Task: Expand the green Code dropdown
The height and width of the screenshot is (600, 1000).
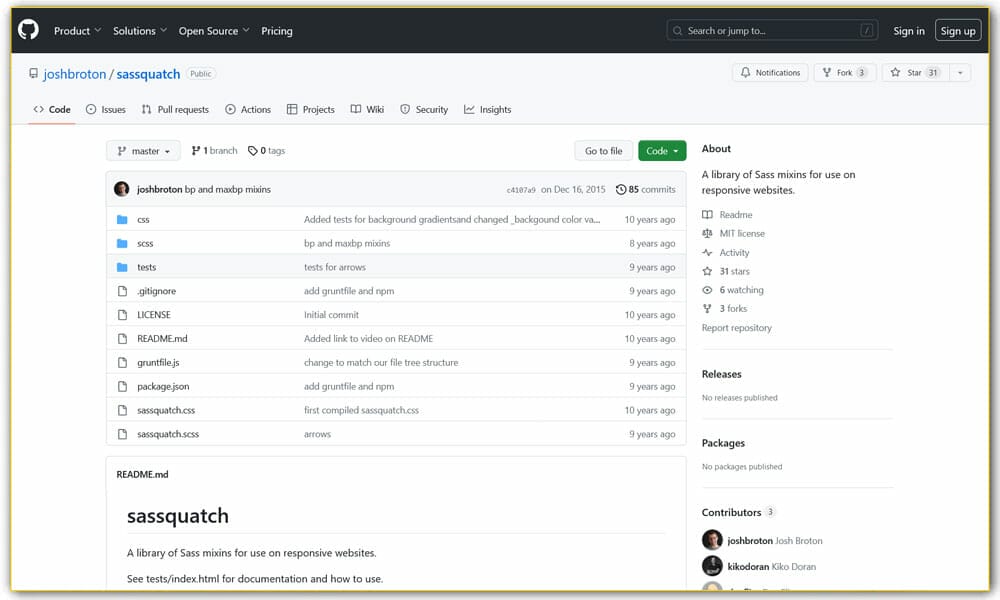Action: point(662,151)
